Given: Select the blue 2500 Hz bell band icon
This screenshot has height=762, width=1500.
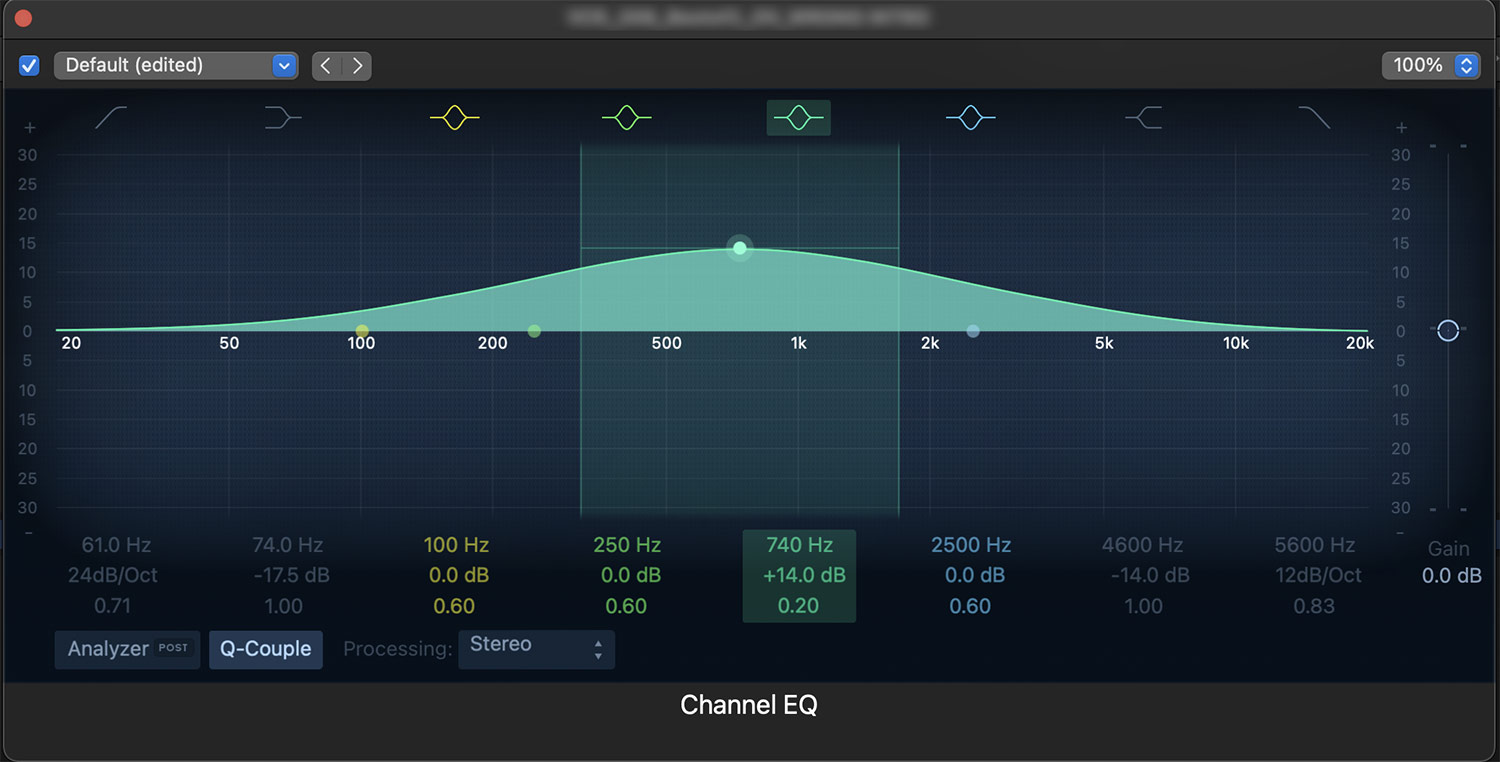Looking at the screenshot, I should tap(970, 117).
